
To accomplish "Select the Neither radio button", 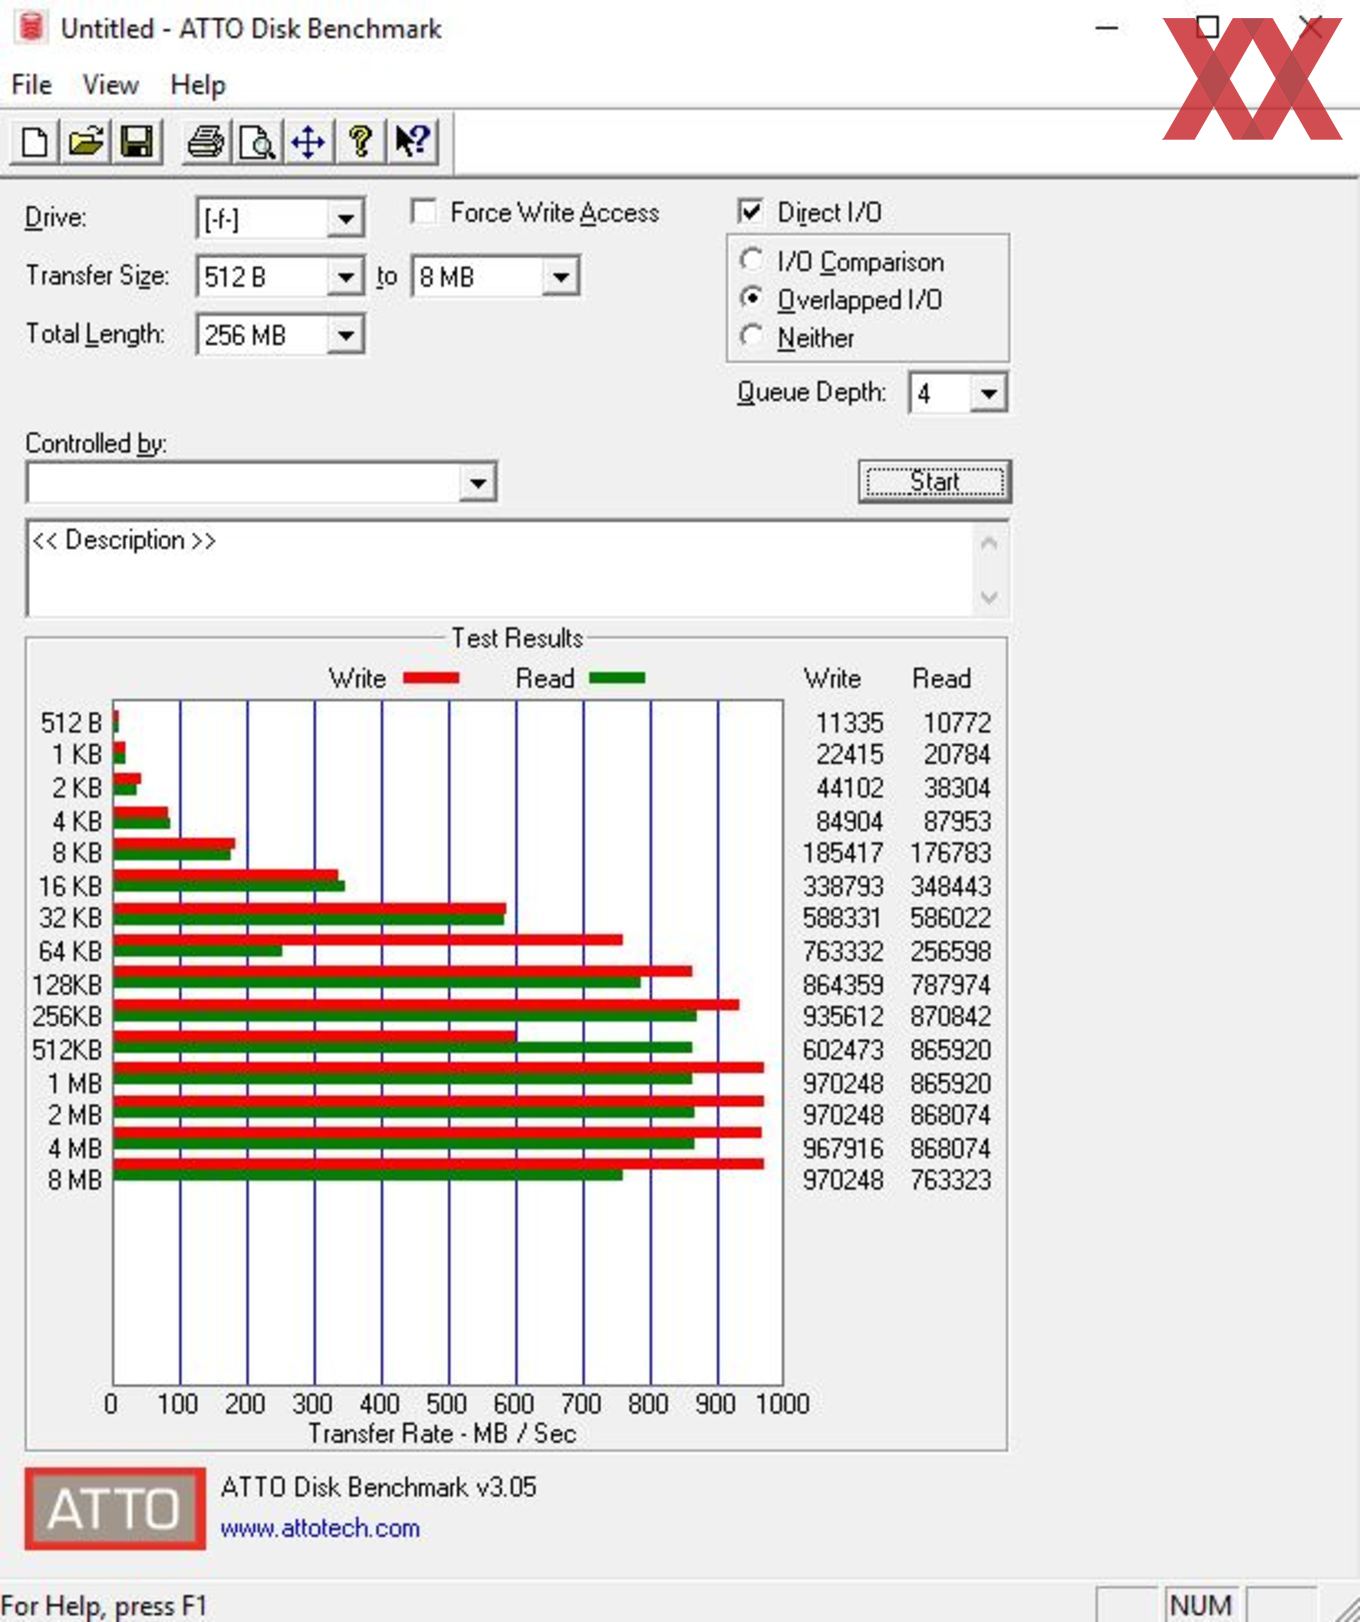I will 751,336.
